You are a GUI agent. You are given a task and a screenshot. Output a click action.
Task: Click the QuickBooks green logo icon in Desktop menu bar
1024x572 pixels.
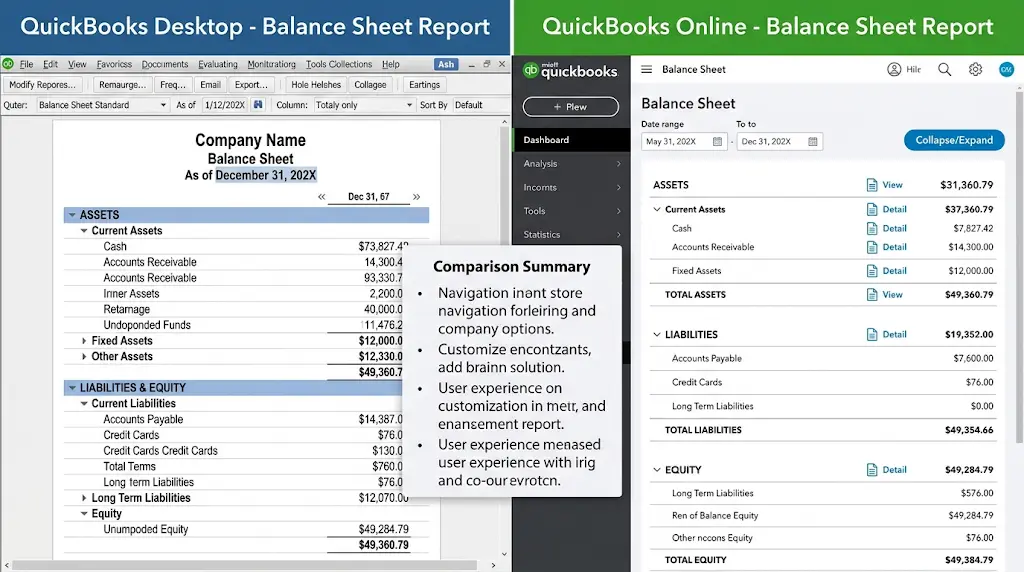coord(8,64)
